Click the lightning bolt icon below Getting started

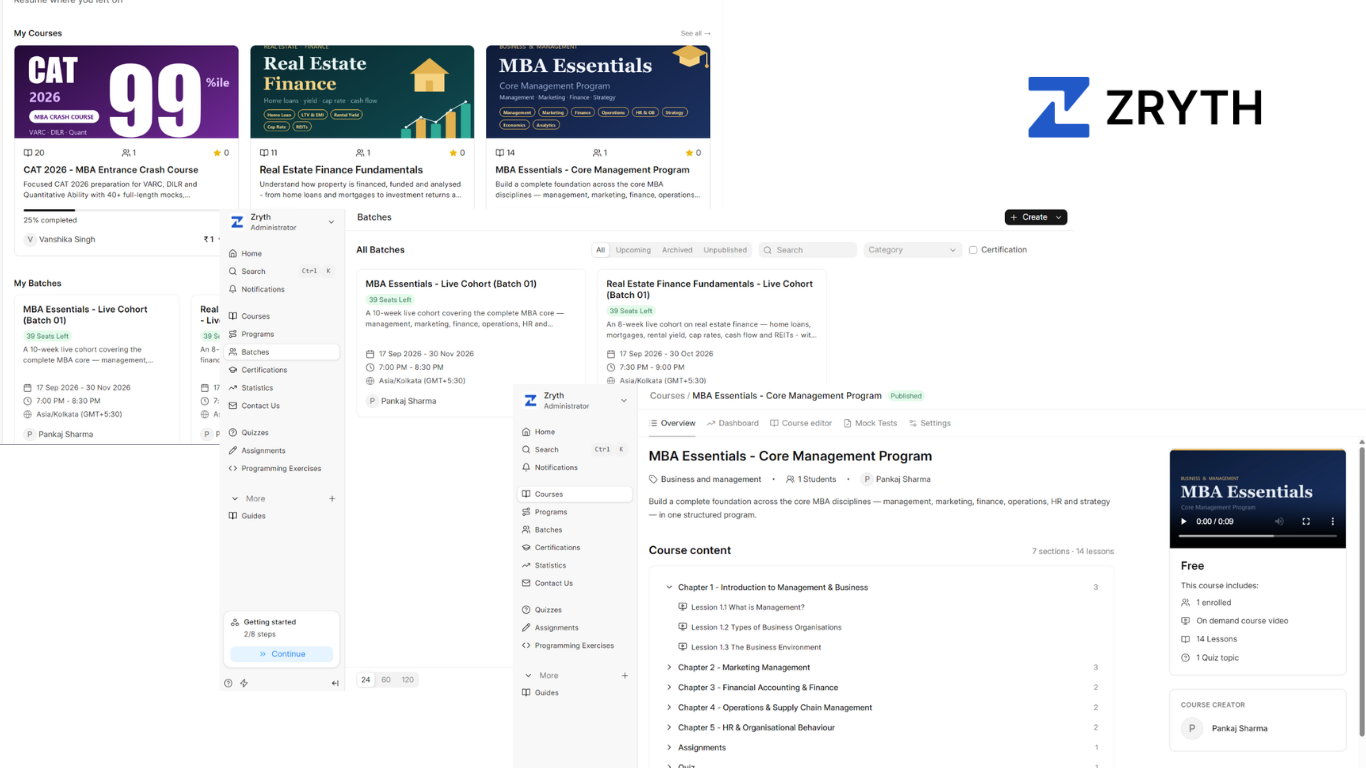click(x=244, y=684)
